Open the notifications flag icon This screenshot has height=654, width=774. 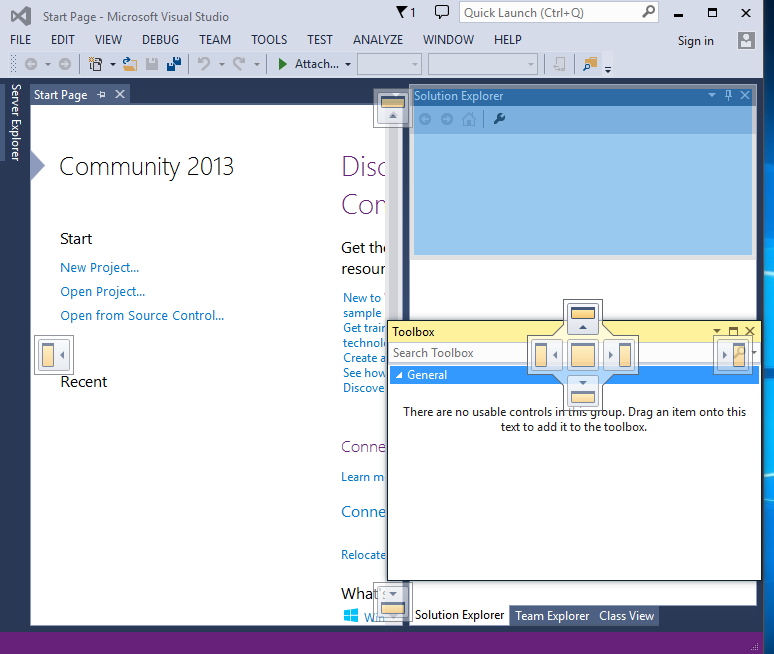tap(402, 12)
